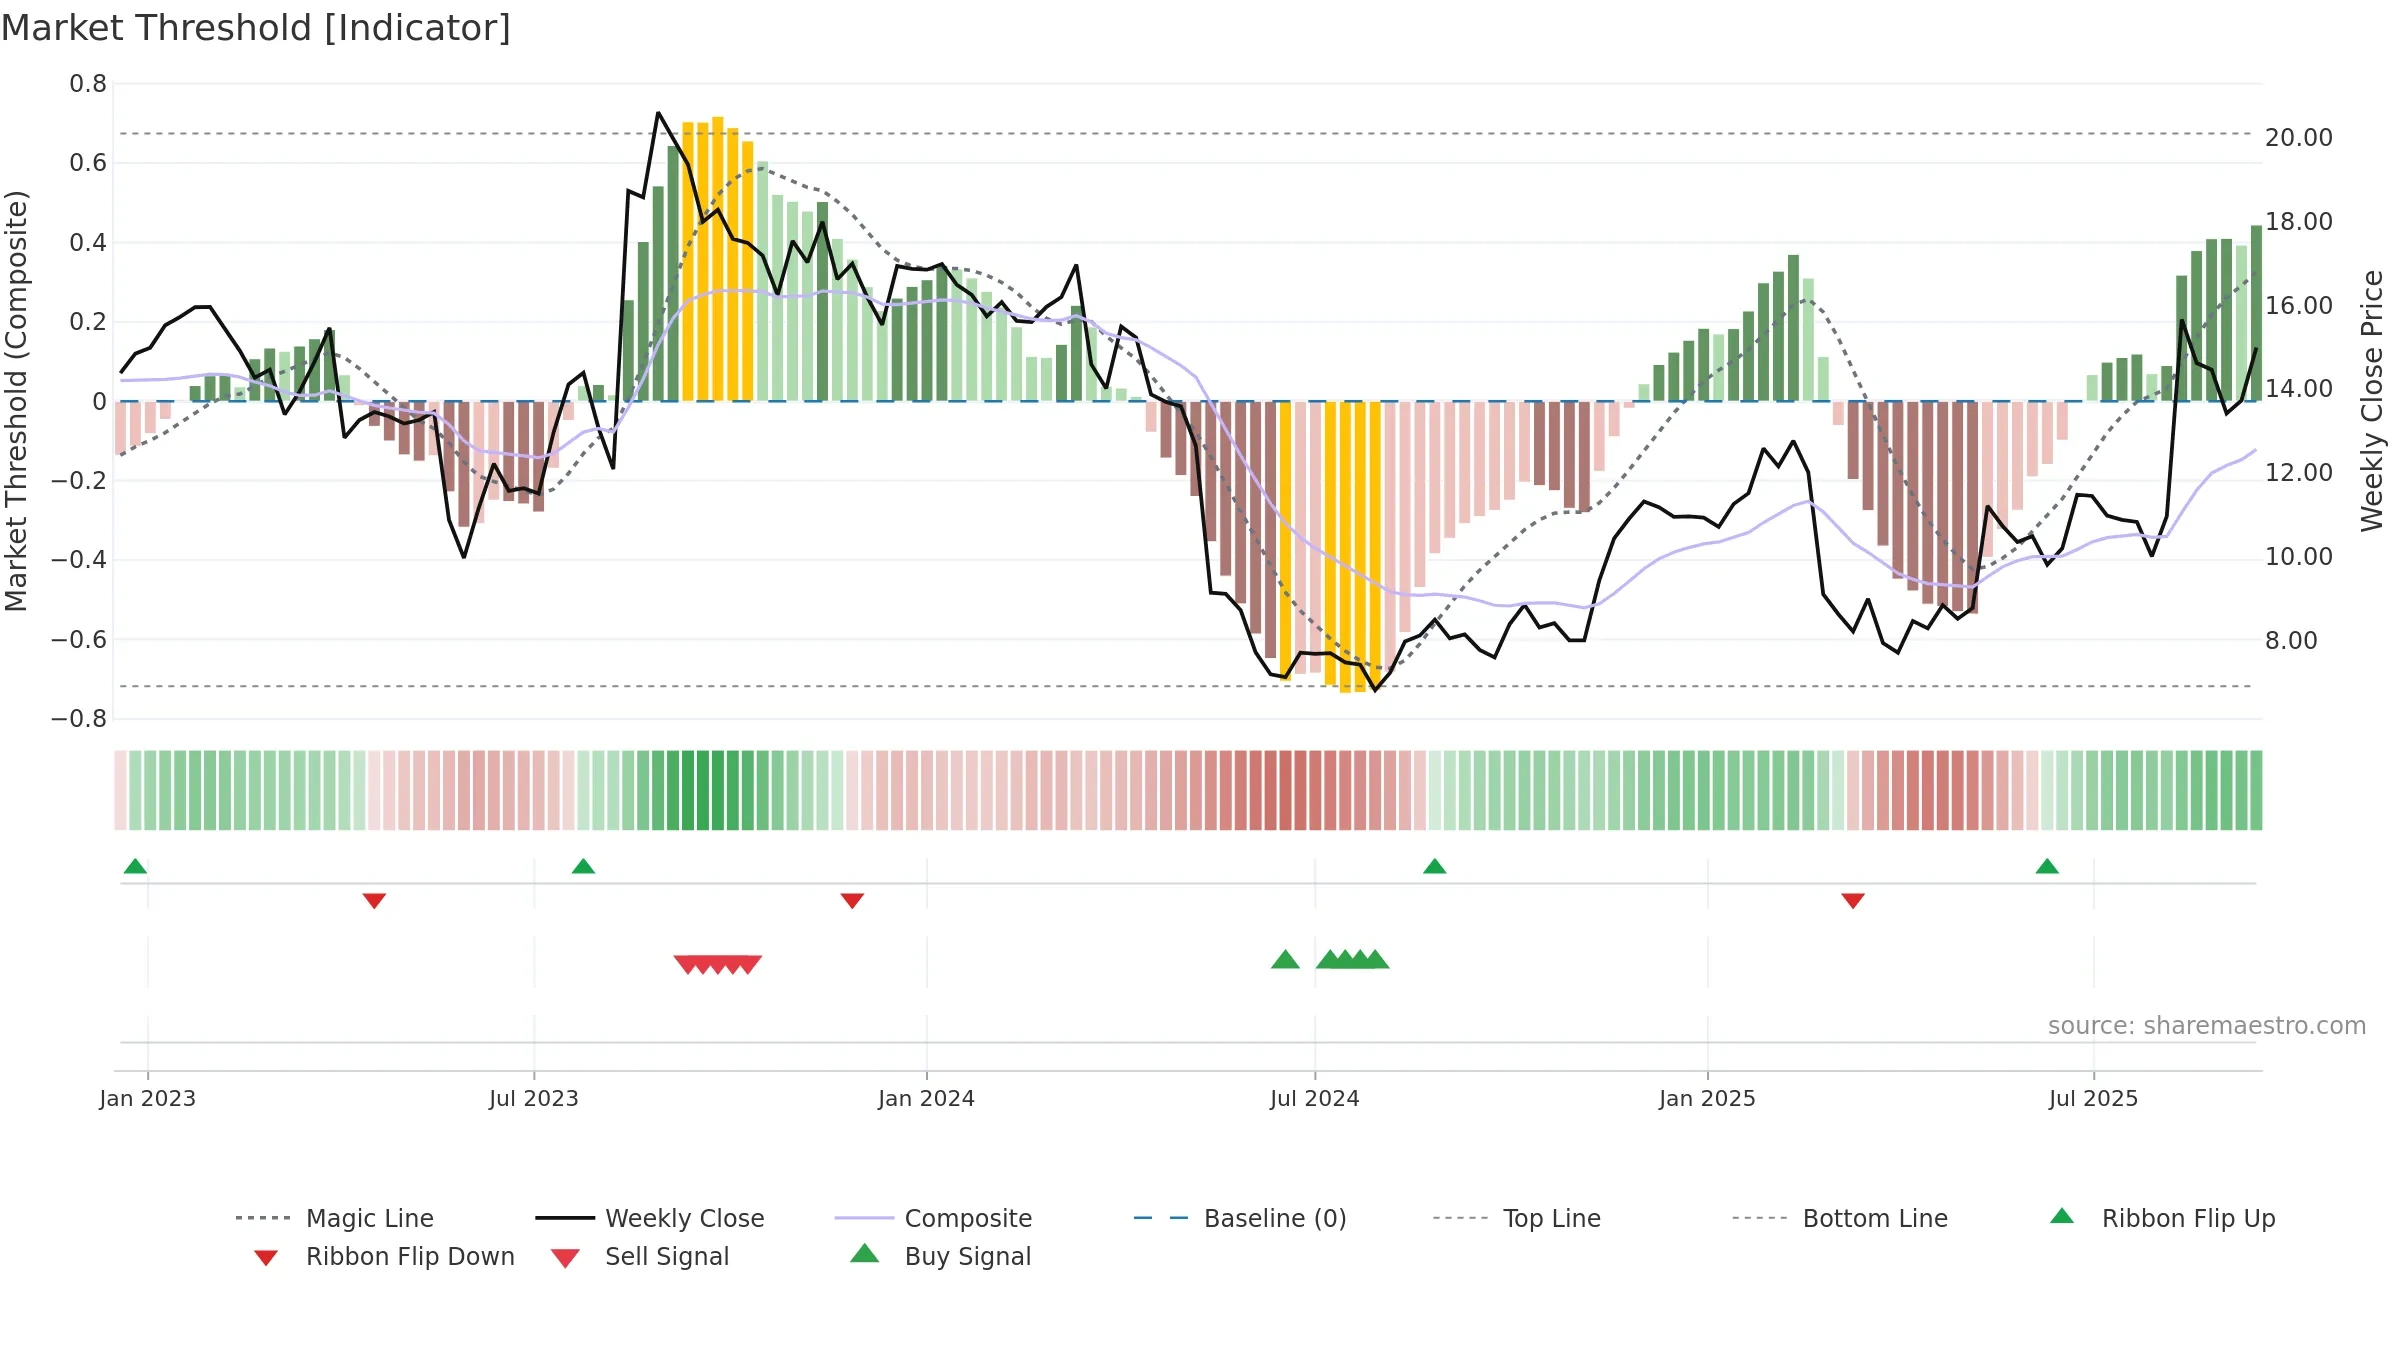Screen dimensions: 2400x1350
Task: Click the ribbon flip down marker in spring 2023
Action: 374,901
